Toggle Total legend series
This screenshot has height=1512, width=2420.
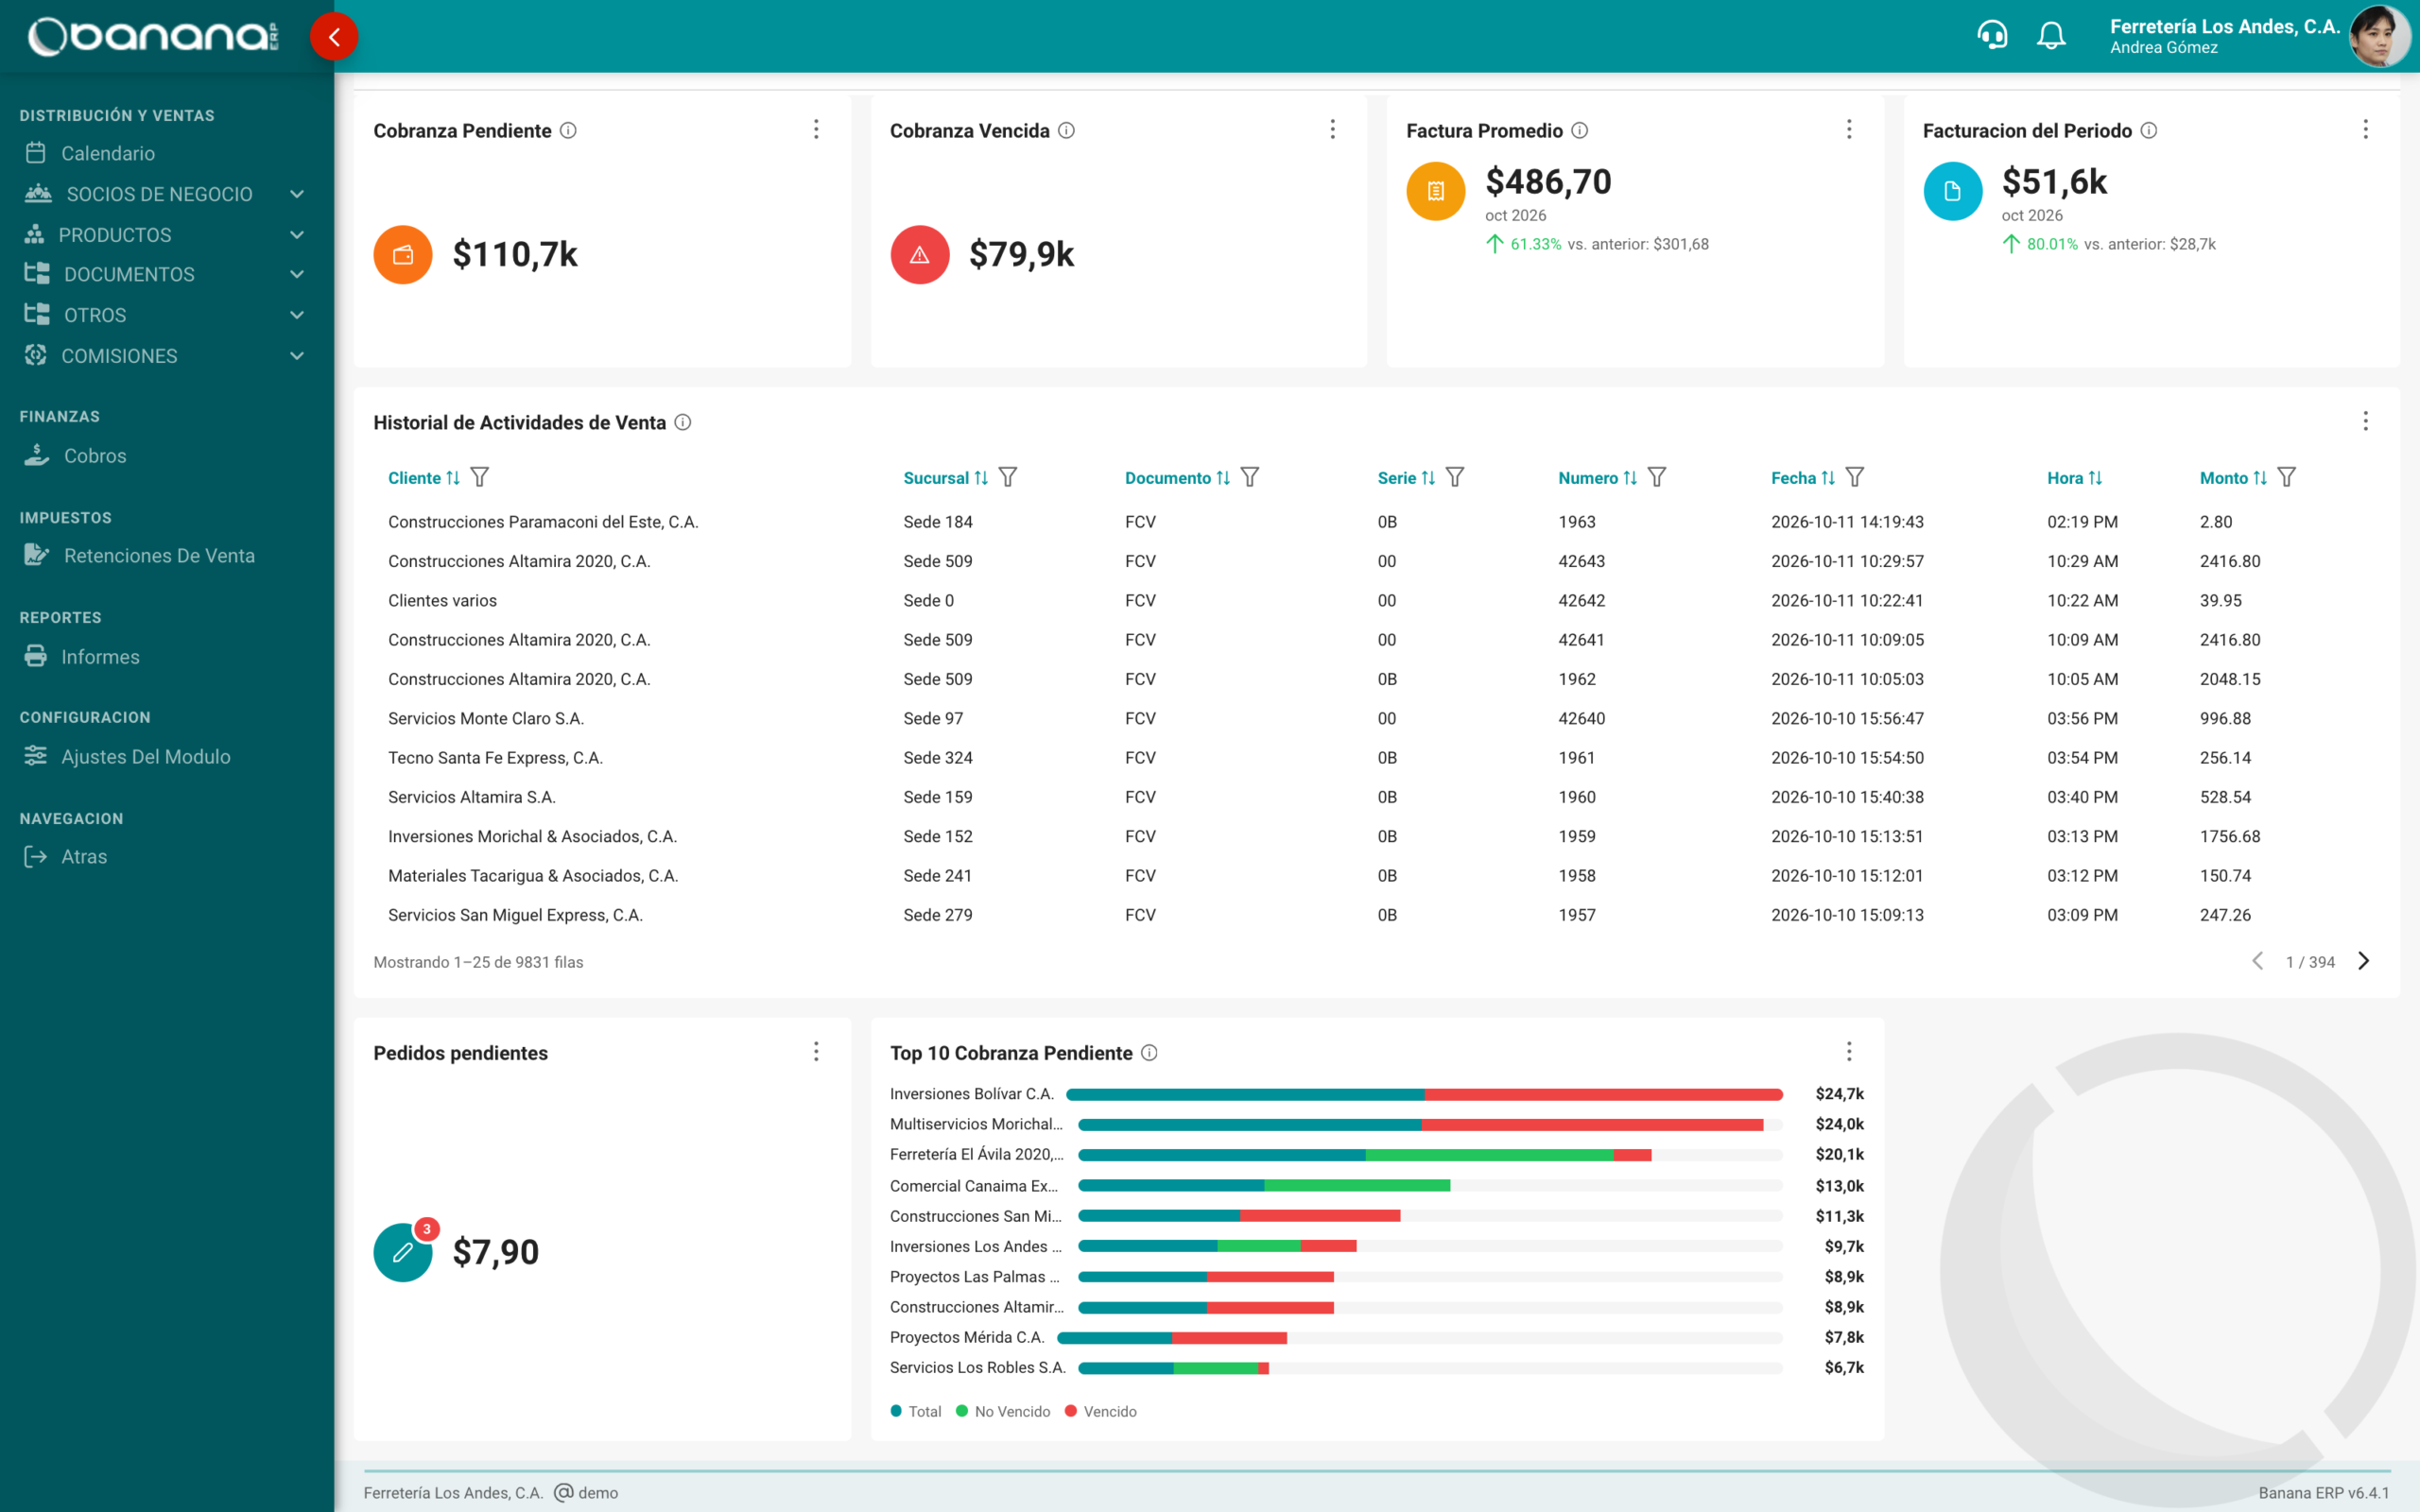(x=916, y=1411)
